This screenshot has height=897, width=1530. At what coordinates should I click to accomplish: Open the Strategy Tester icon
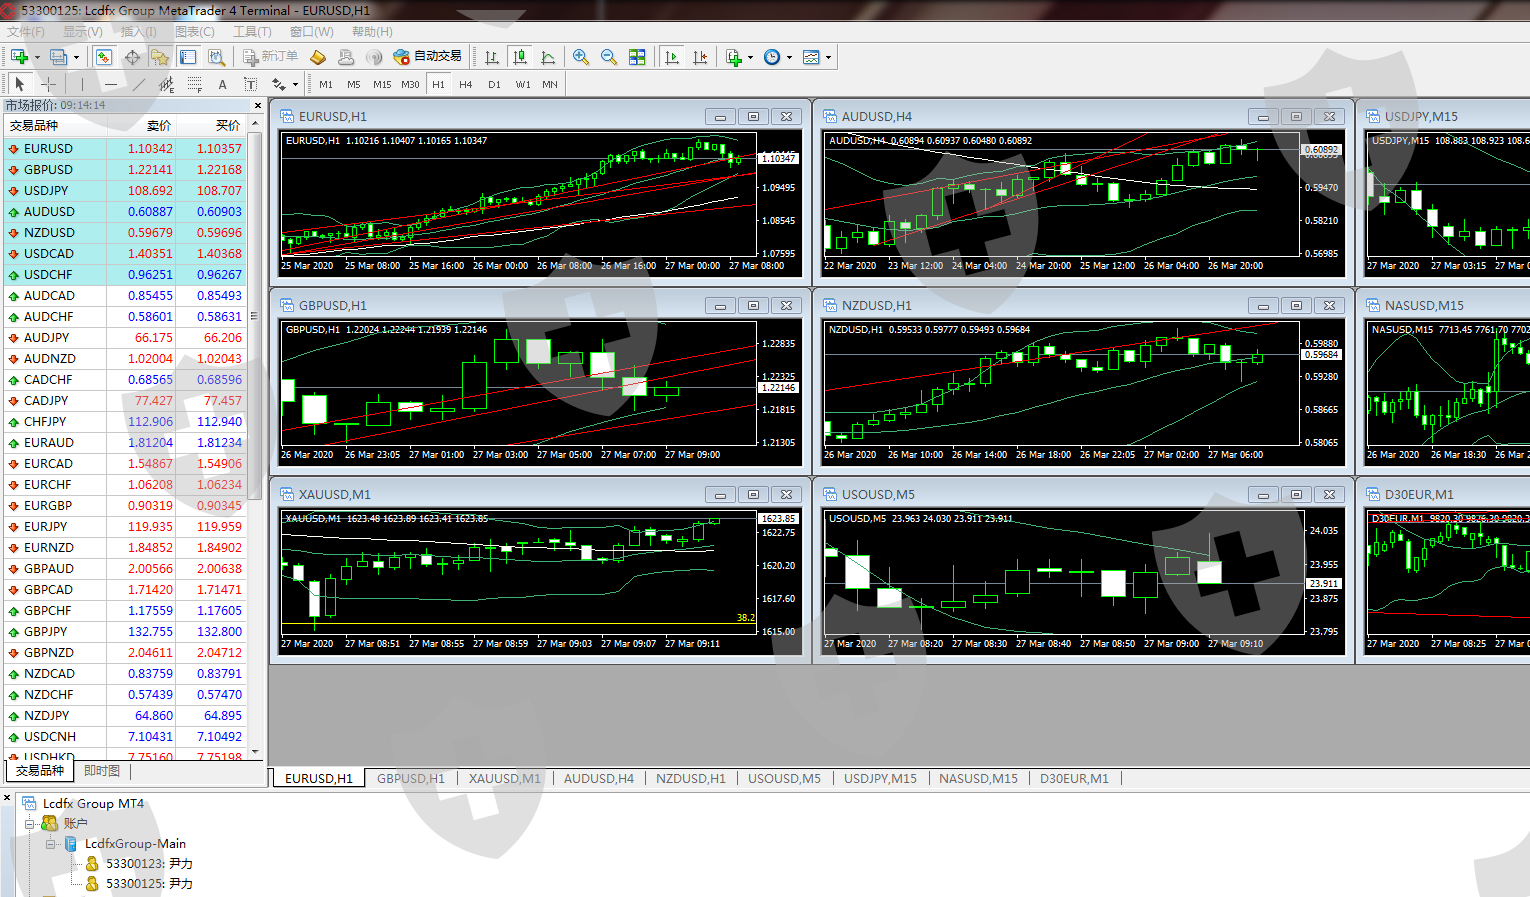click(216, 57)
